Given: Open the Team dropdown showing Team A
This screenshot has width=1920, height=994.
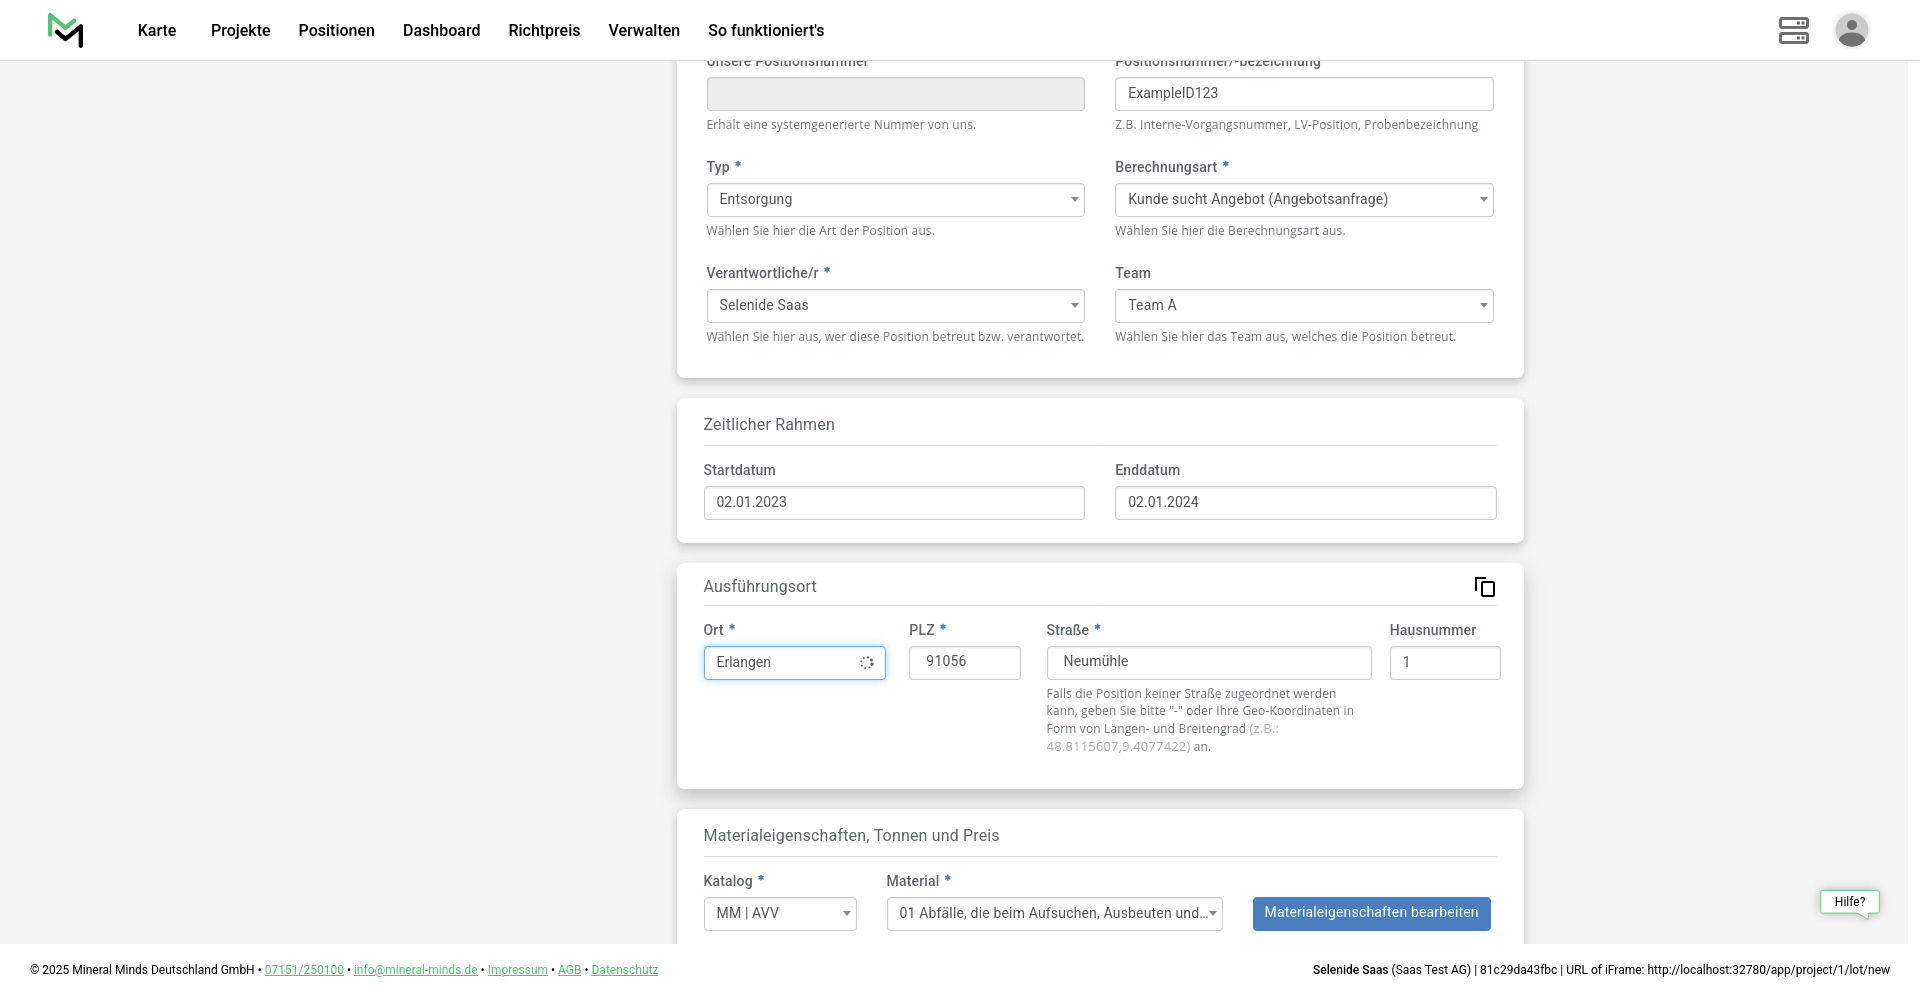Looking at the screenshot, I should [x=1303, y=306].
